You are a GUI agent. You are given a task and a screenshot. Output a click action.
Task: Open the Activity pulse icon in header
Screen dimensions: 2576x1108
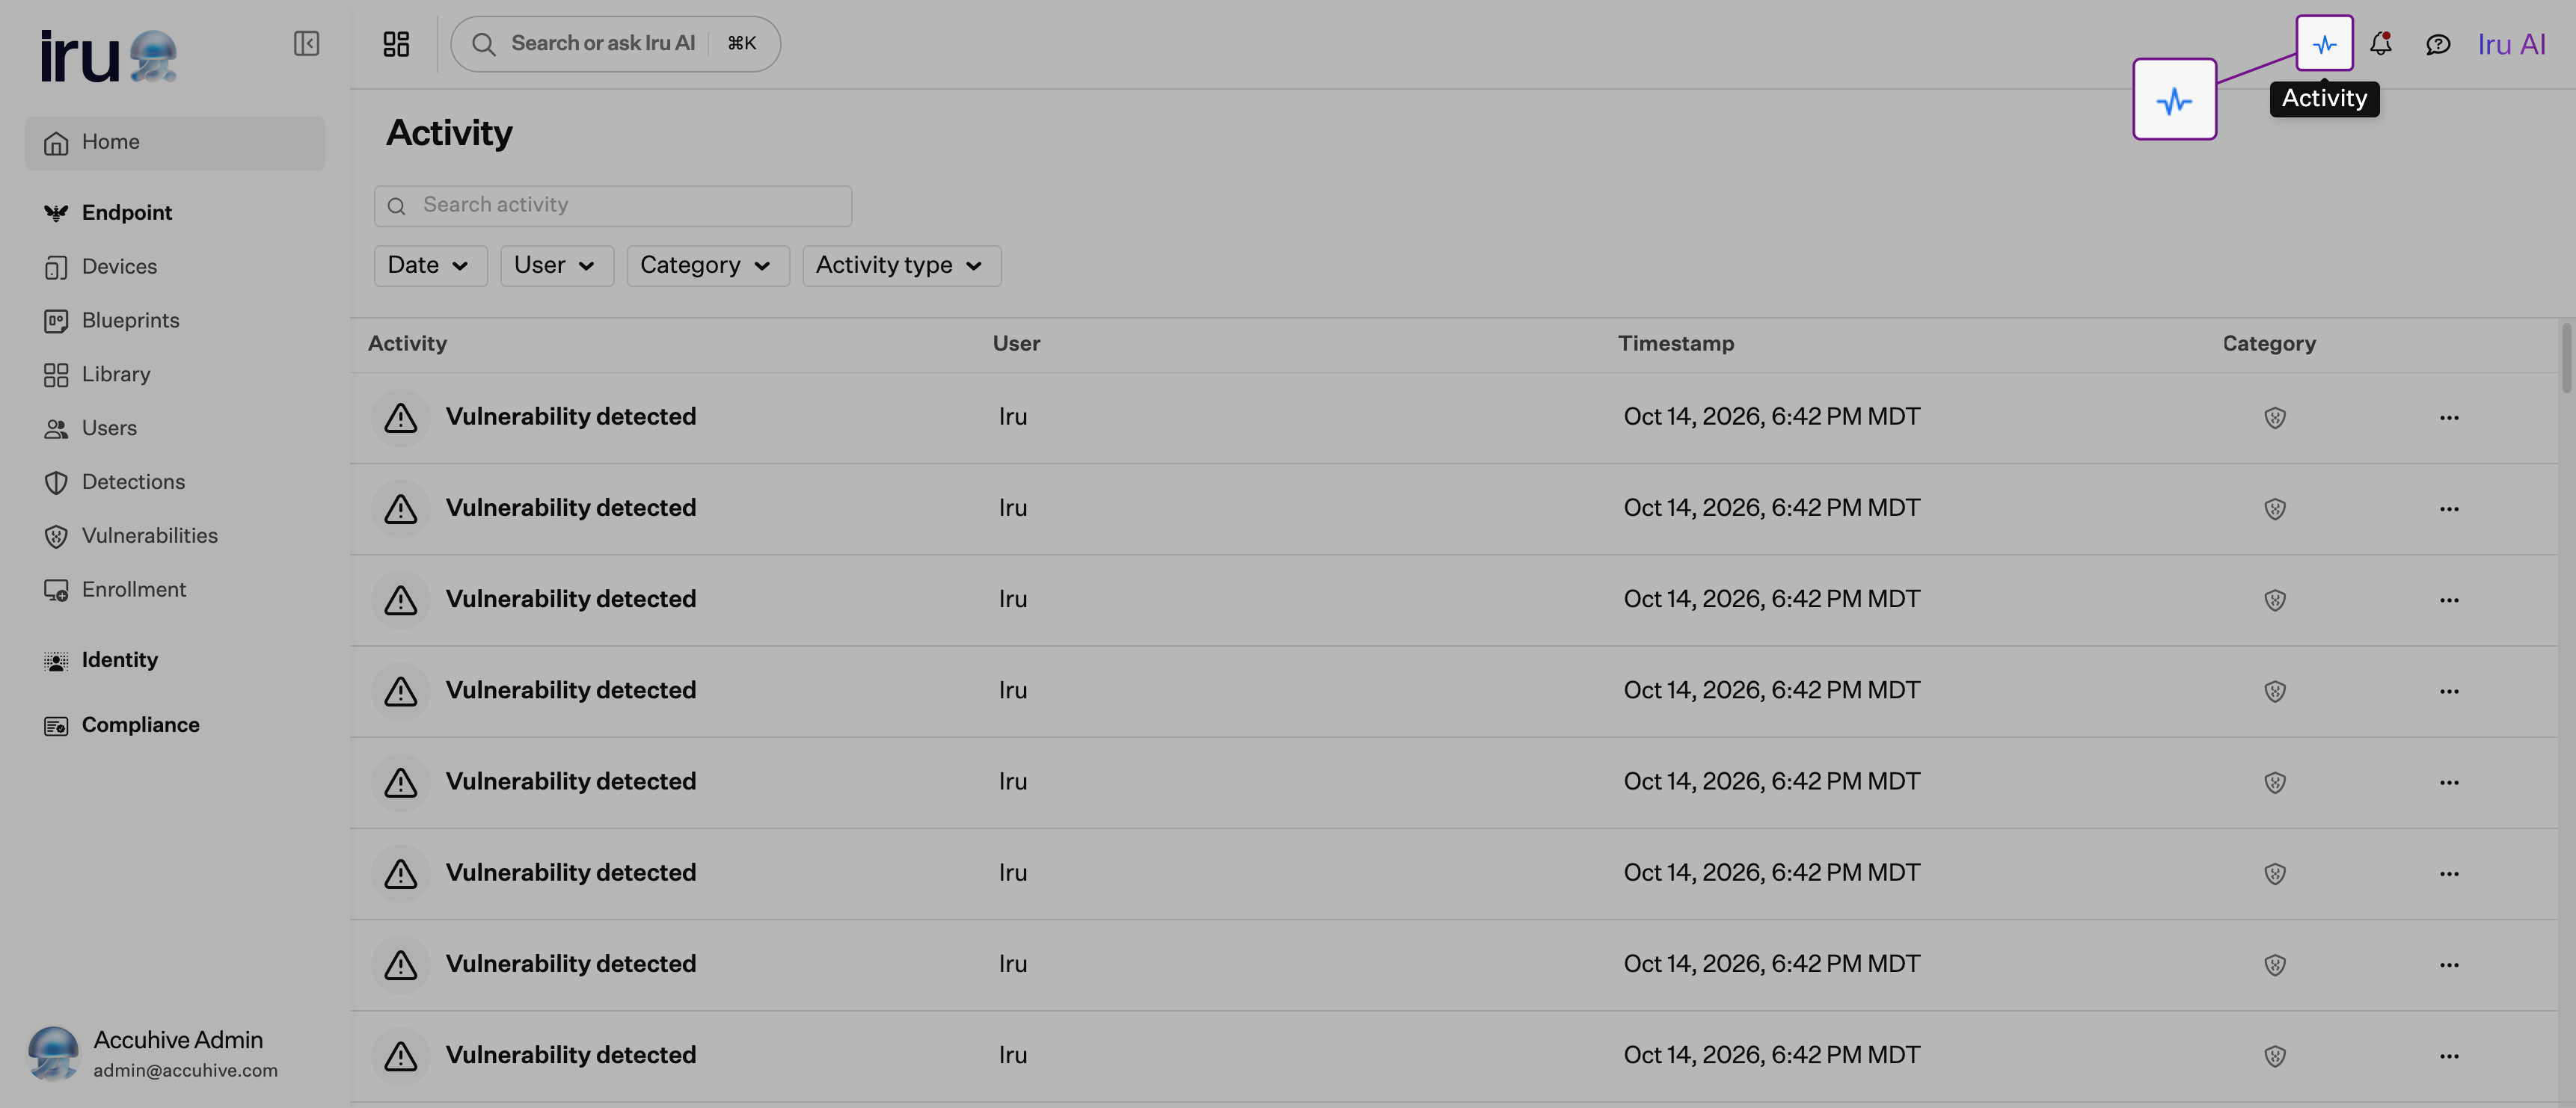pyautogui.click(x=2324, y=43)
